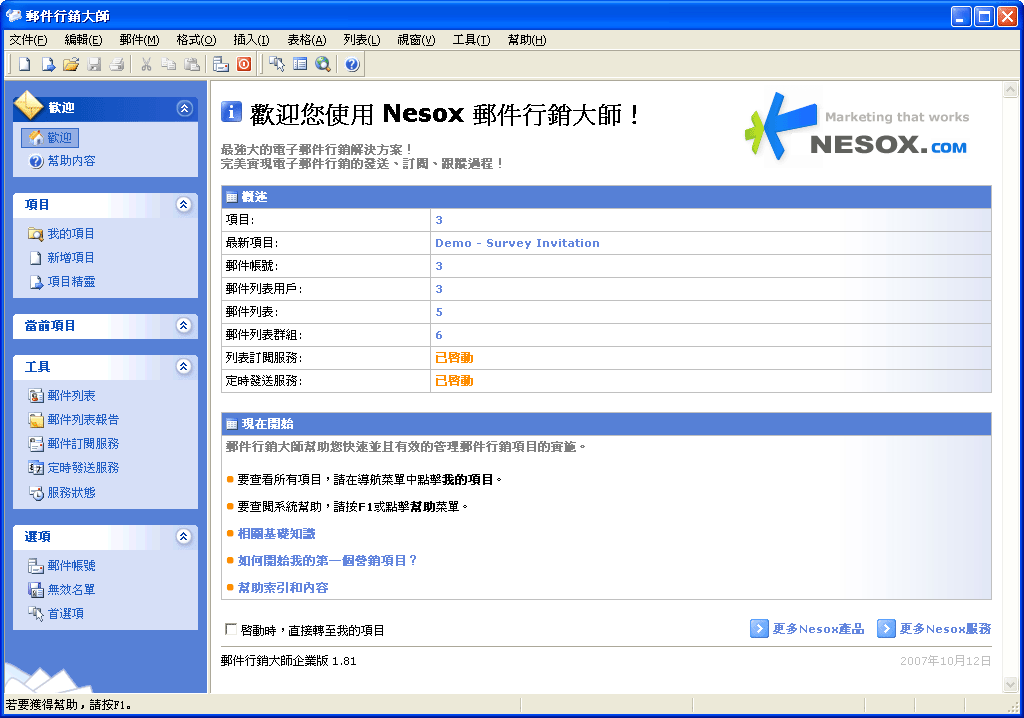Screen dimensions: 1024x718
Task: Click the red stop toolbar icon
Action: click(x=244, y=65)
